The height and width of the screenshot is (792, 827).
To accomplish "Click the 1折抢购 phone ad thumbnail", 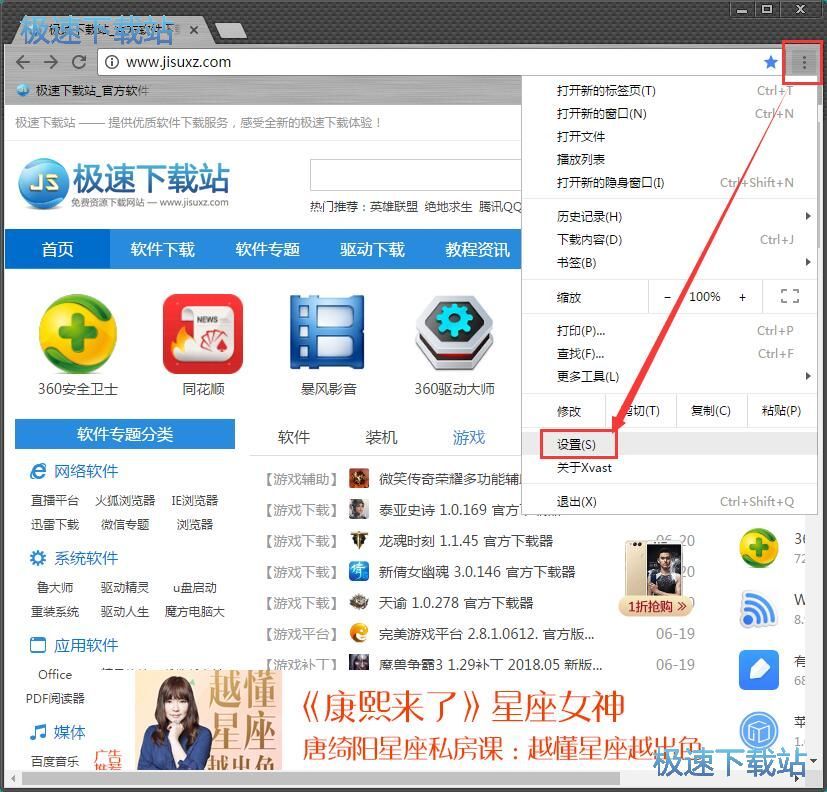I will (656, 578).
